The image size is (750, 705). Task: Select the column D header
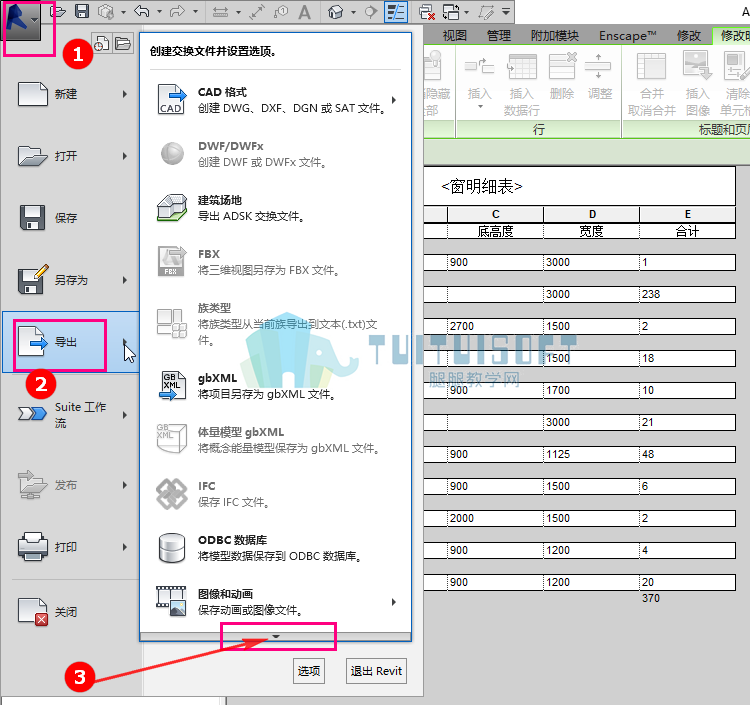coord(592,214)
